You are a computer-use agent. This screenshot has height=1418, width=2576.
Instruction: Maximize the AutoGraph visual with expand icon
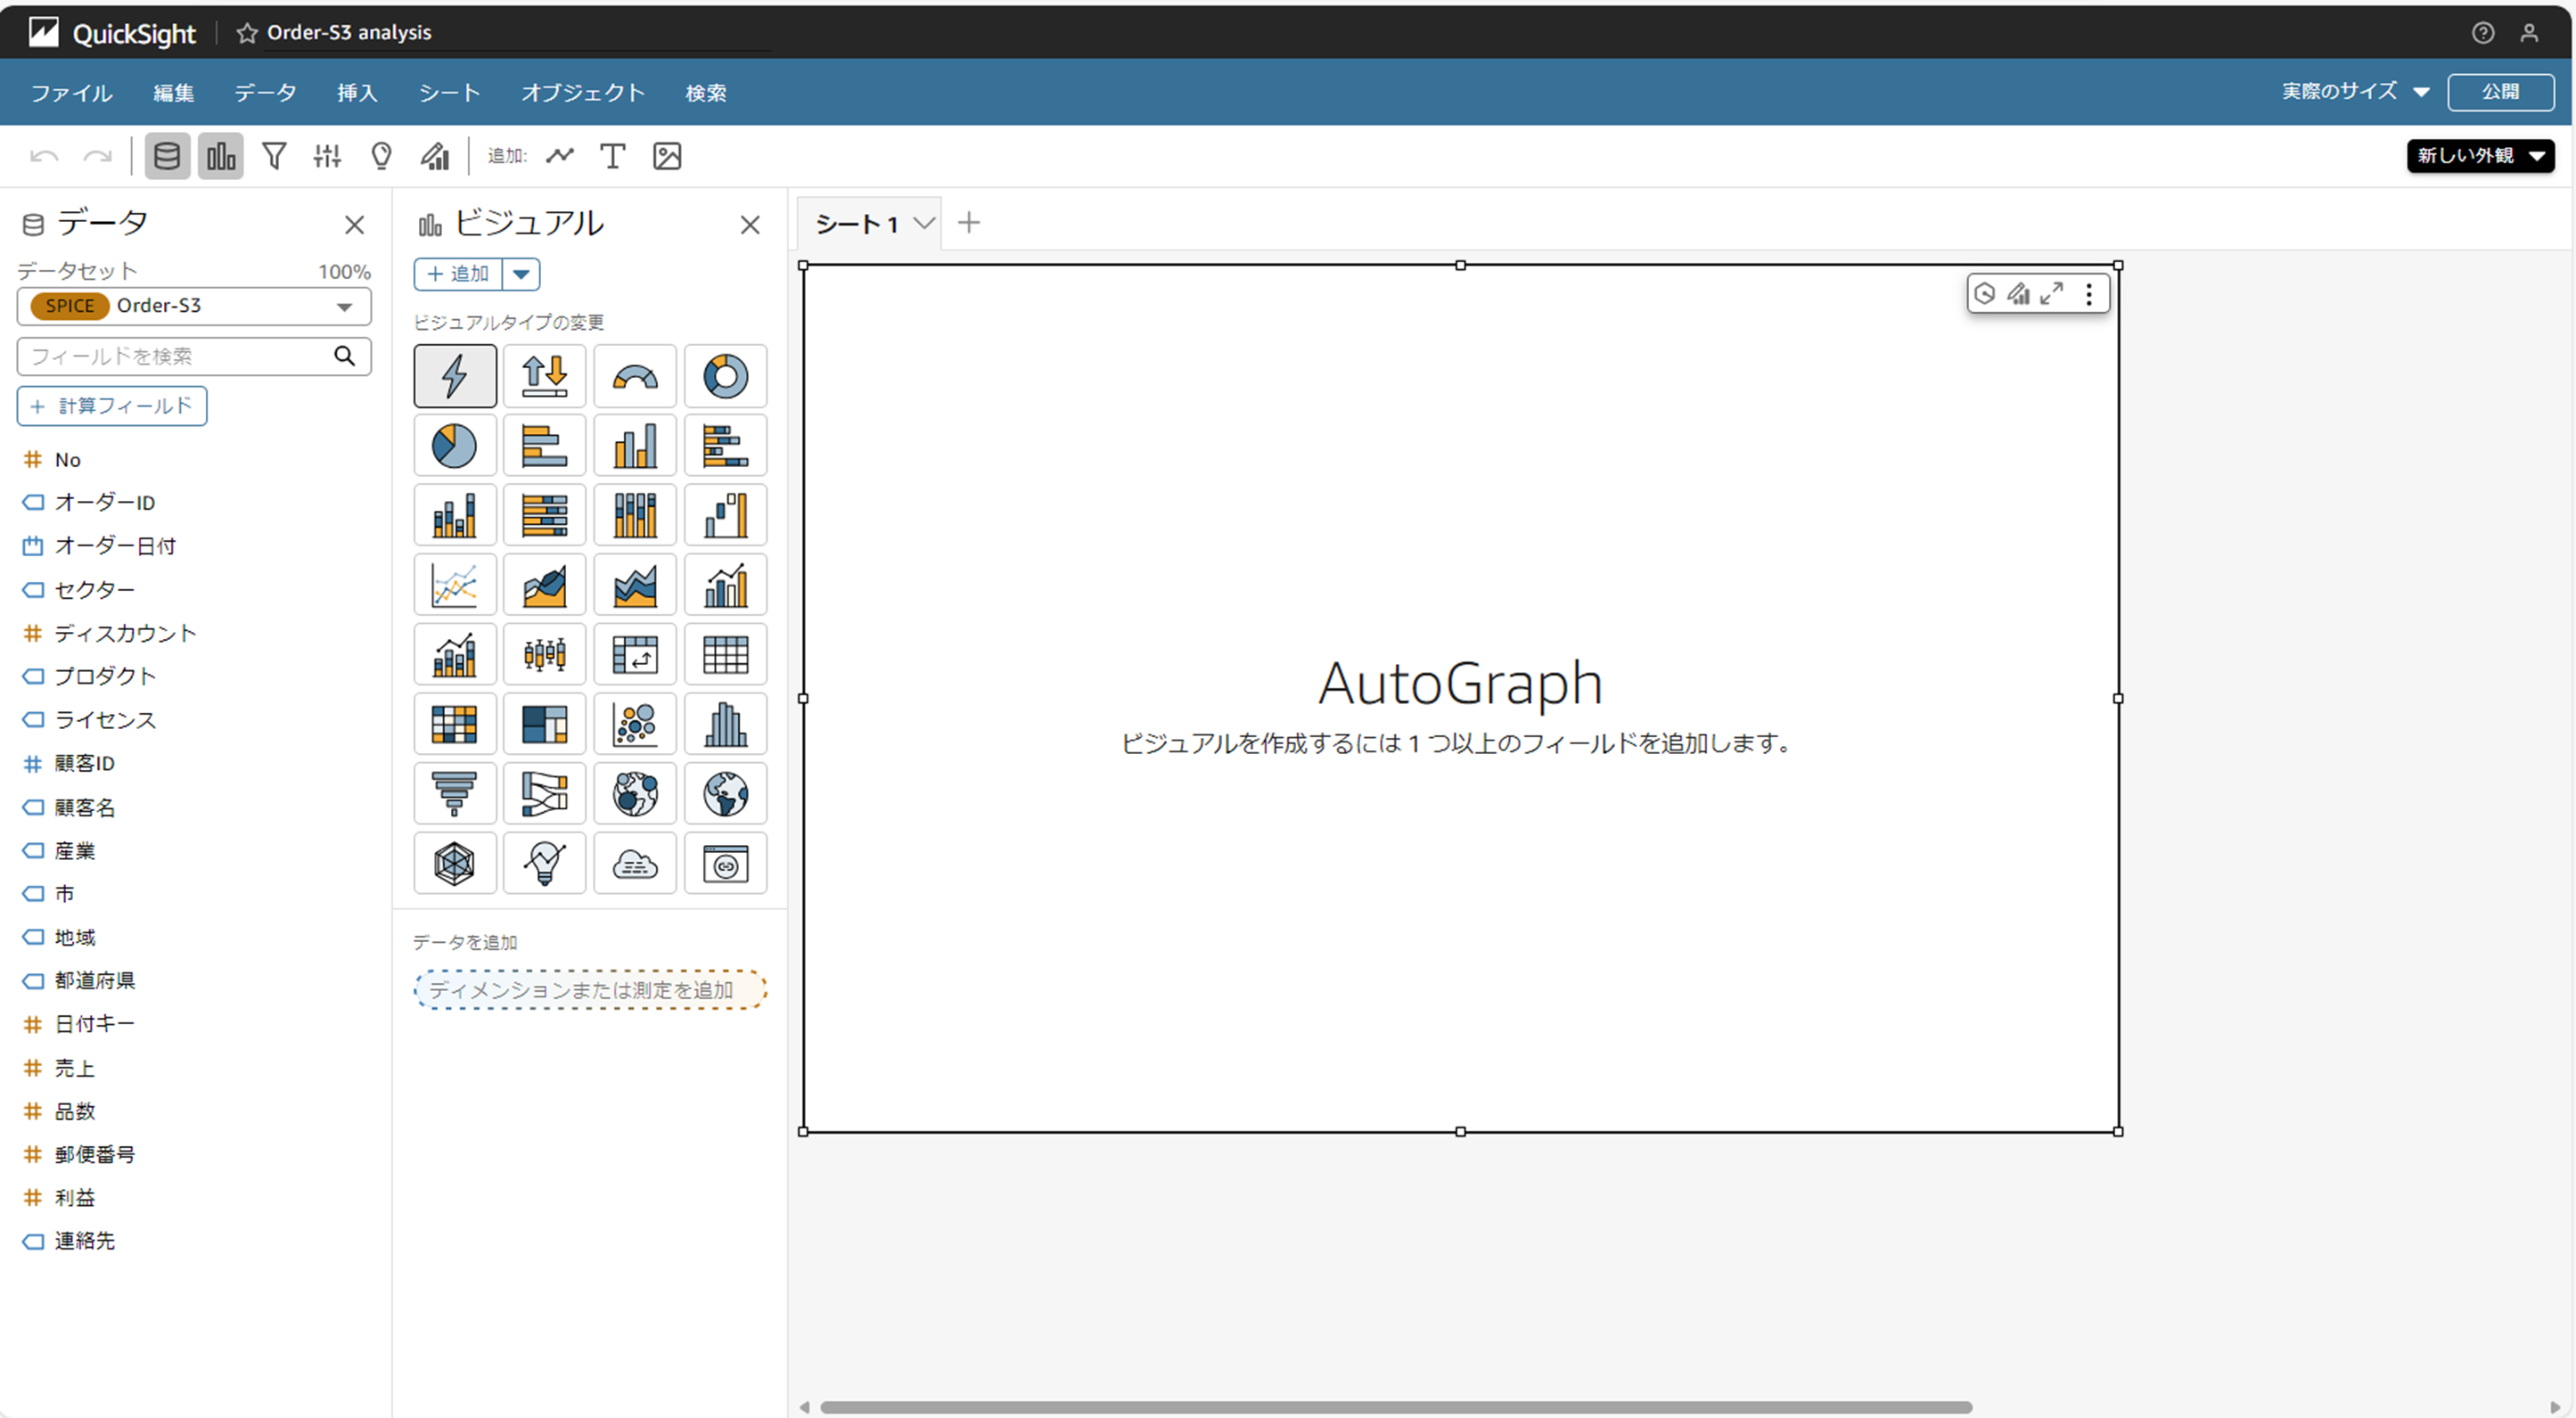[2051, 294]
